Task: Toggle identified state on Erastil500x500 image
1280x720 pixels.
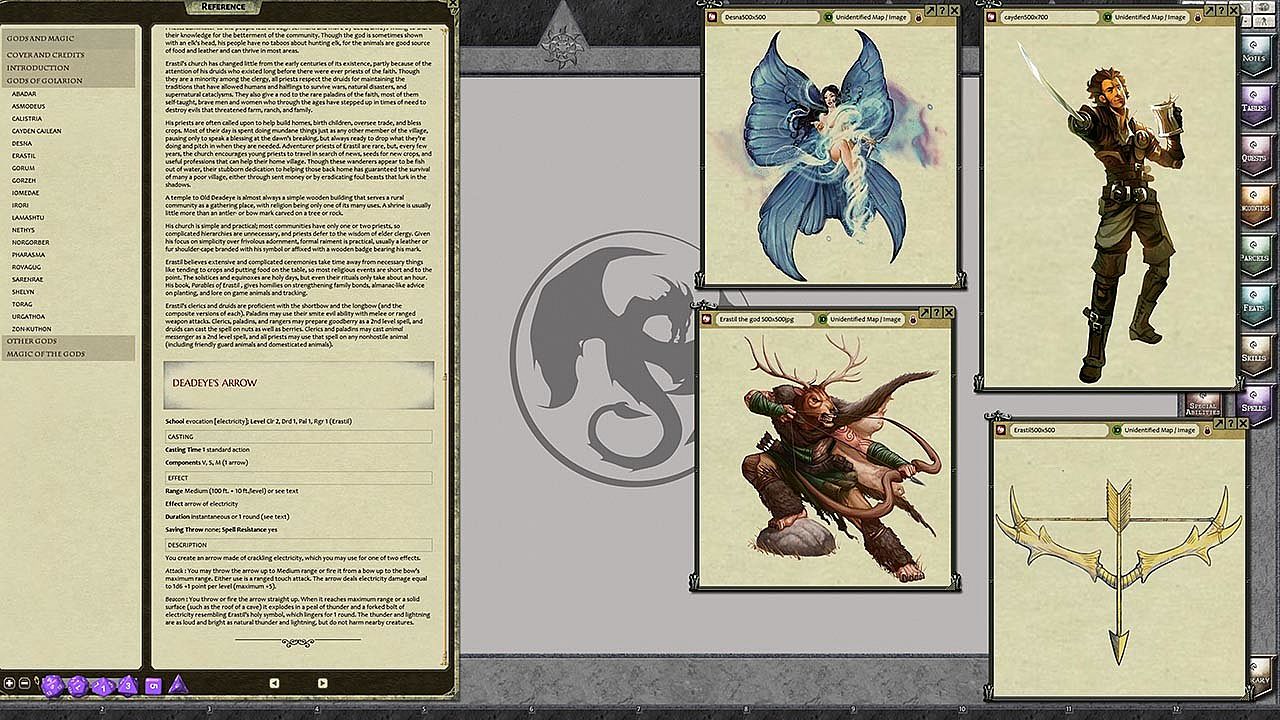Action: [x=1117, y=430]
